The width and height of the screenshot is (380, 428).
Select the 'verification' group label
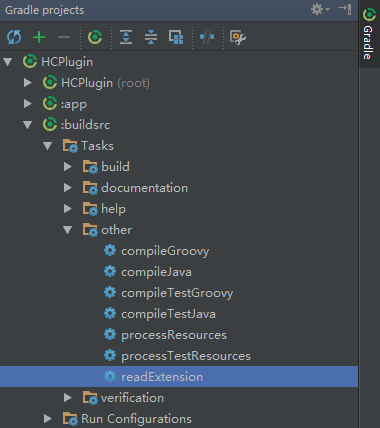point(132,397)
